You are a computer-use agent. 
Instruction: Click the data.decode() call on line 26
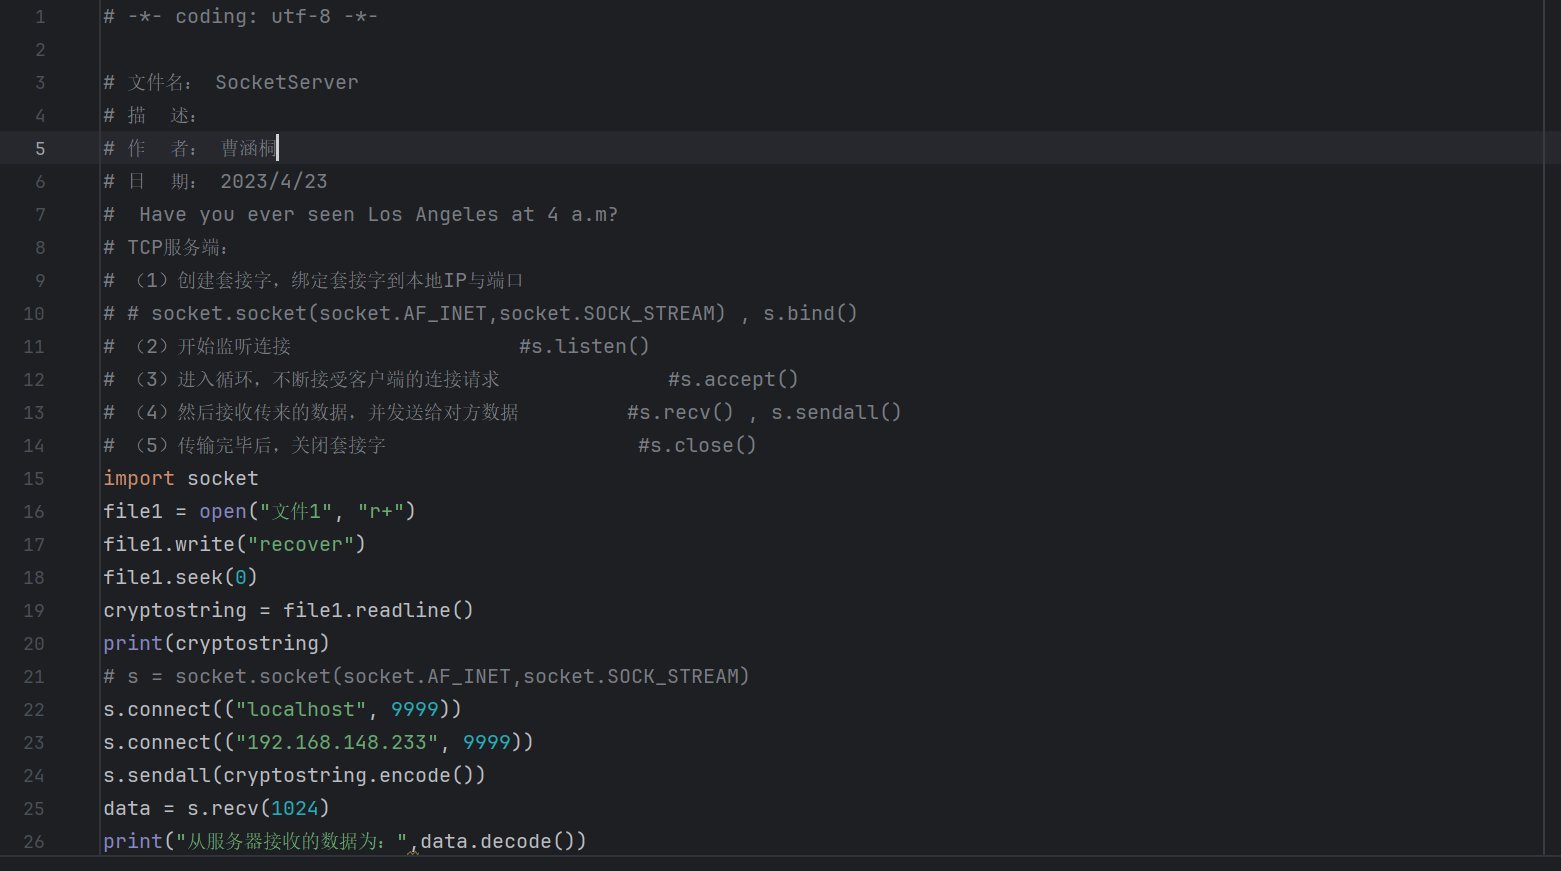click(x=500, y=841)
